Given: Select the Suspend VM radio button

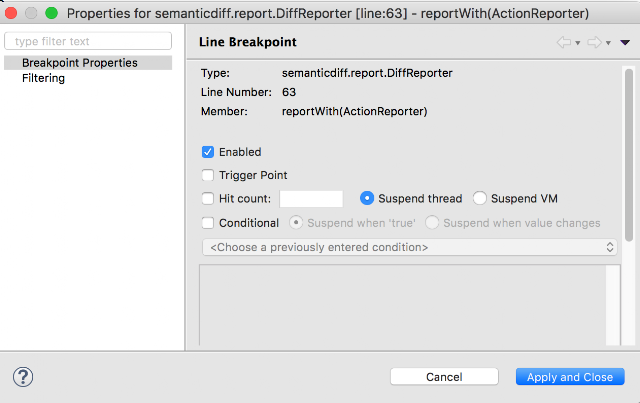Looking at the screenshot, I should (x=480, y=198).
